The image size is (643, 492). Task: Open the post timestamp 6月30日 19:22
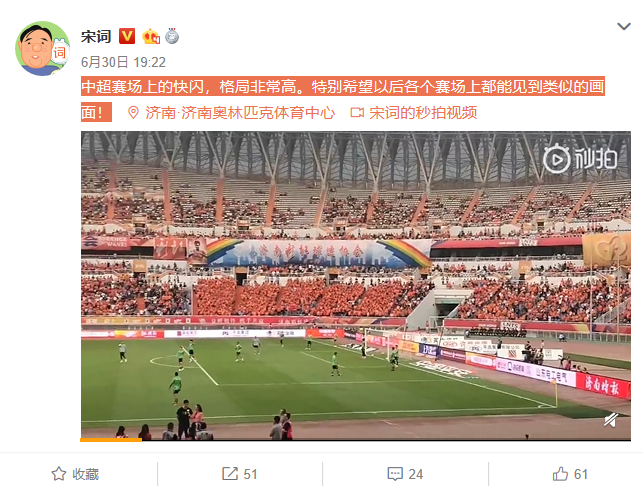coord(123,62)
